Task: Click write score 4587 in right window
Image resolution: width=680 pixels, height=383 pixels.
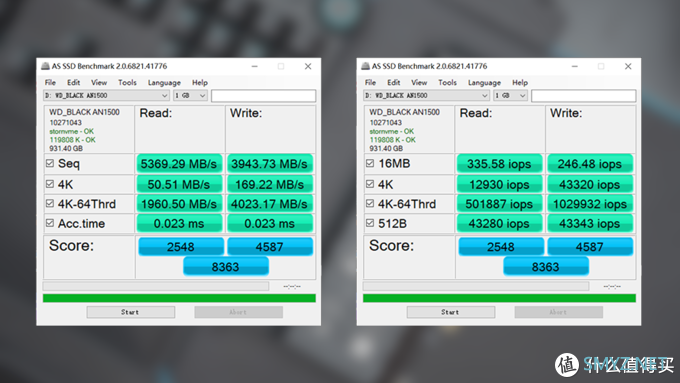Action: click(x=590, y=246)
